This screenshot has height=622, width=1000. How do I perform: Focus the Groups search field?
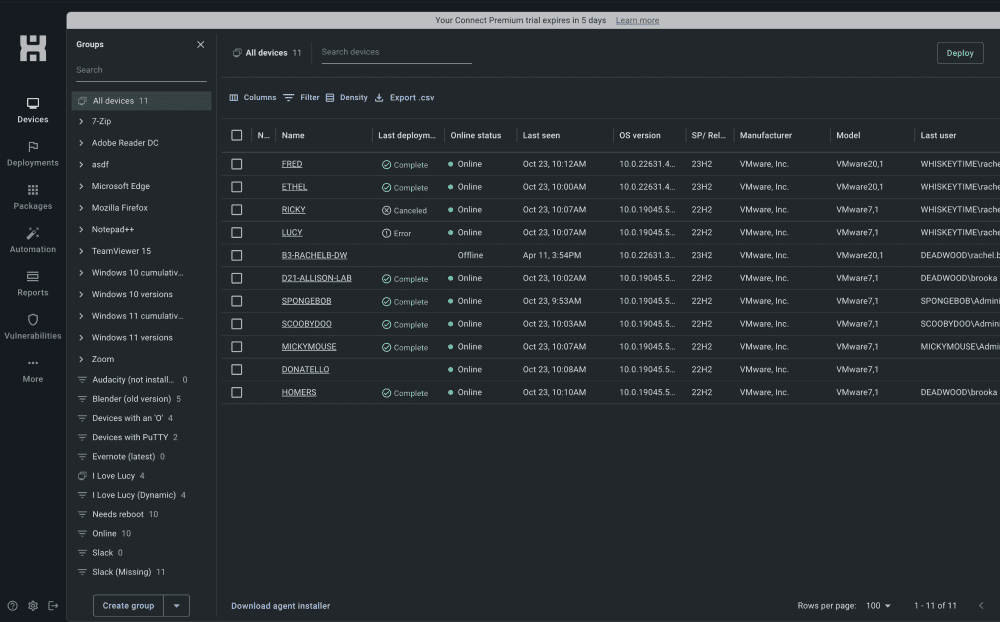141,70
